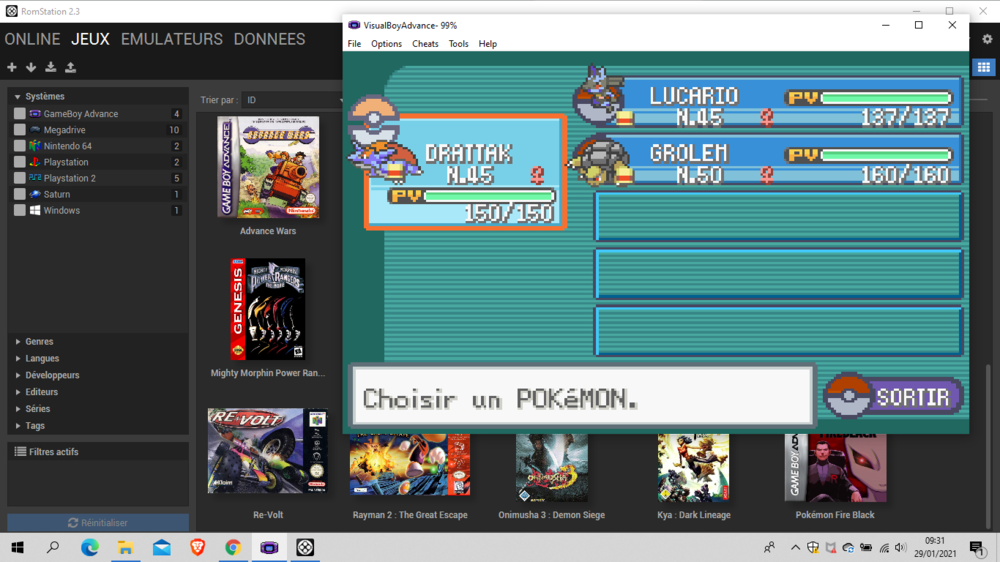Image resolution: width=1000 pixels, height=562 pixels.
Task: Expand the Genres filter section
Action: [40, 342]
